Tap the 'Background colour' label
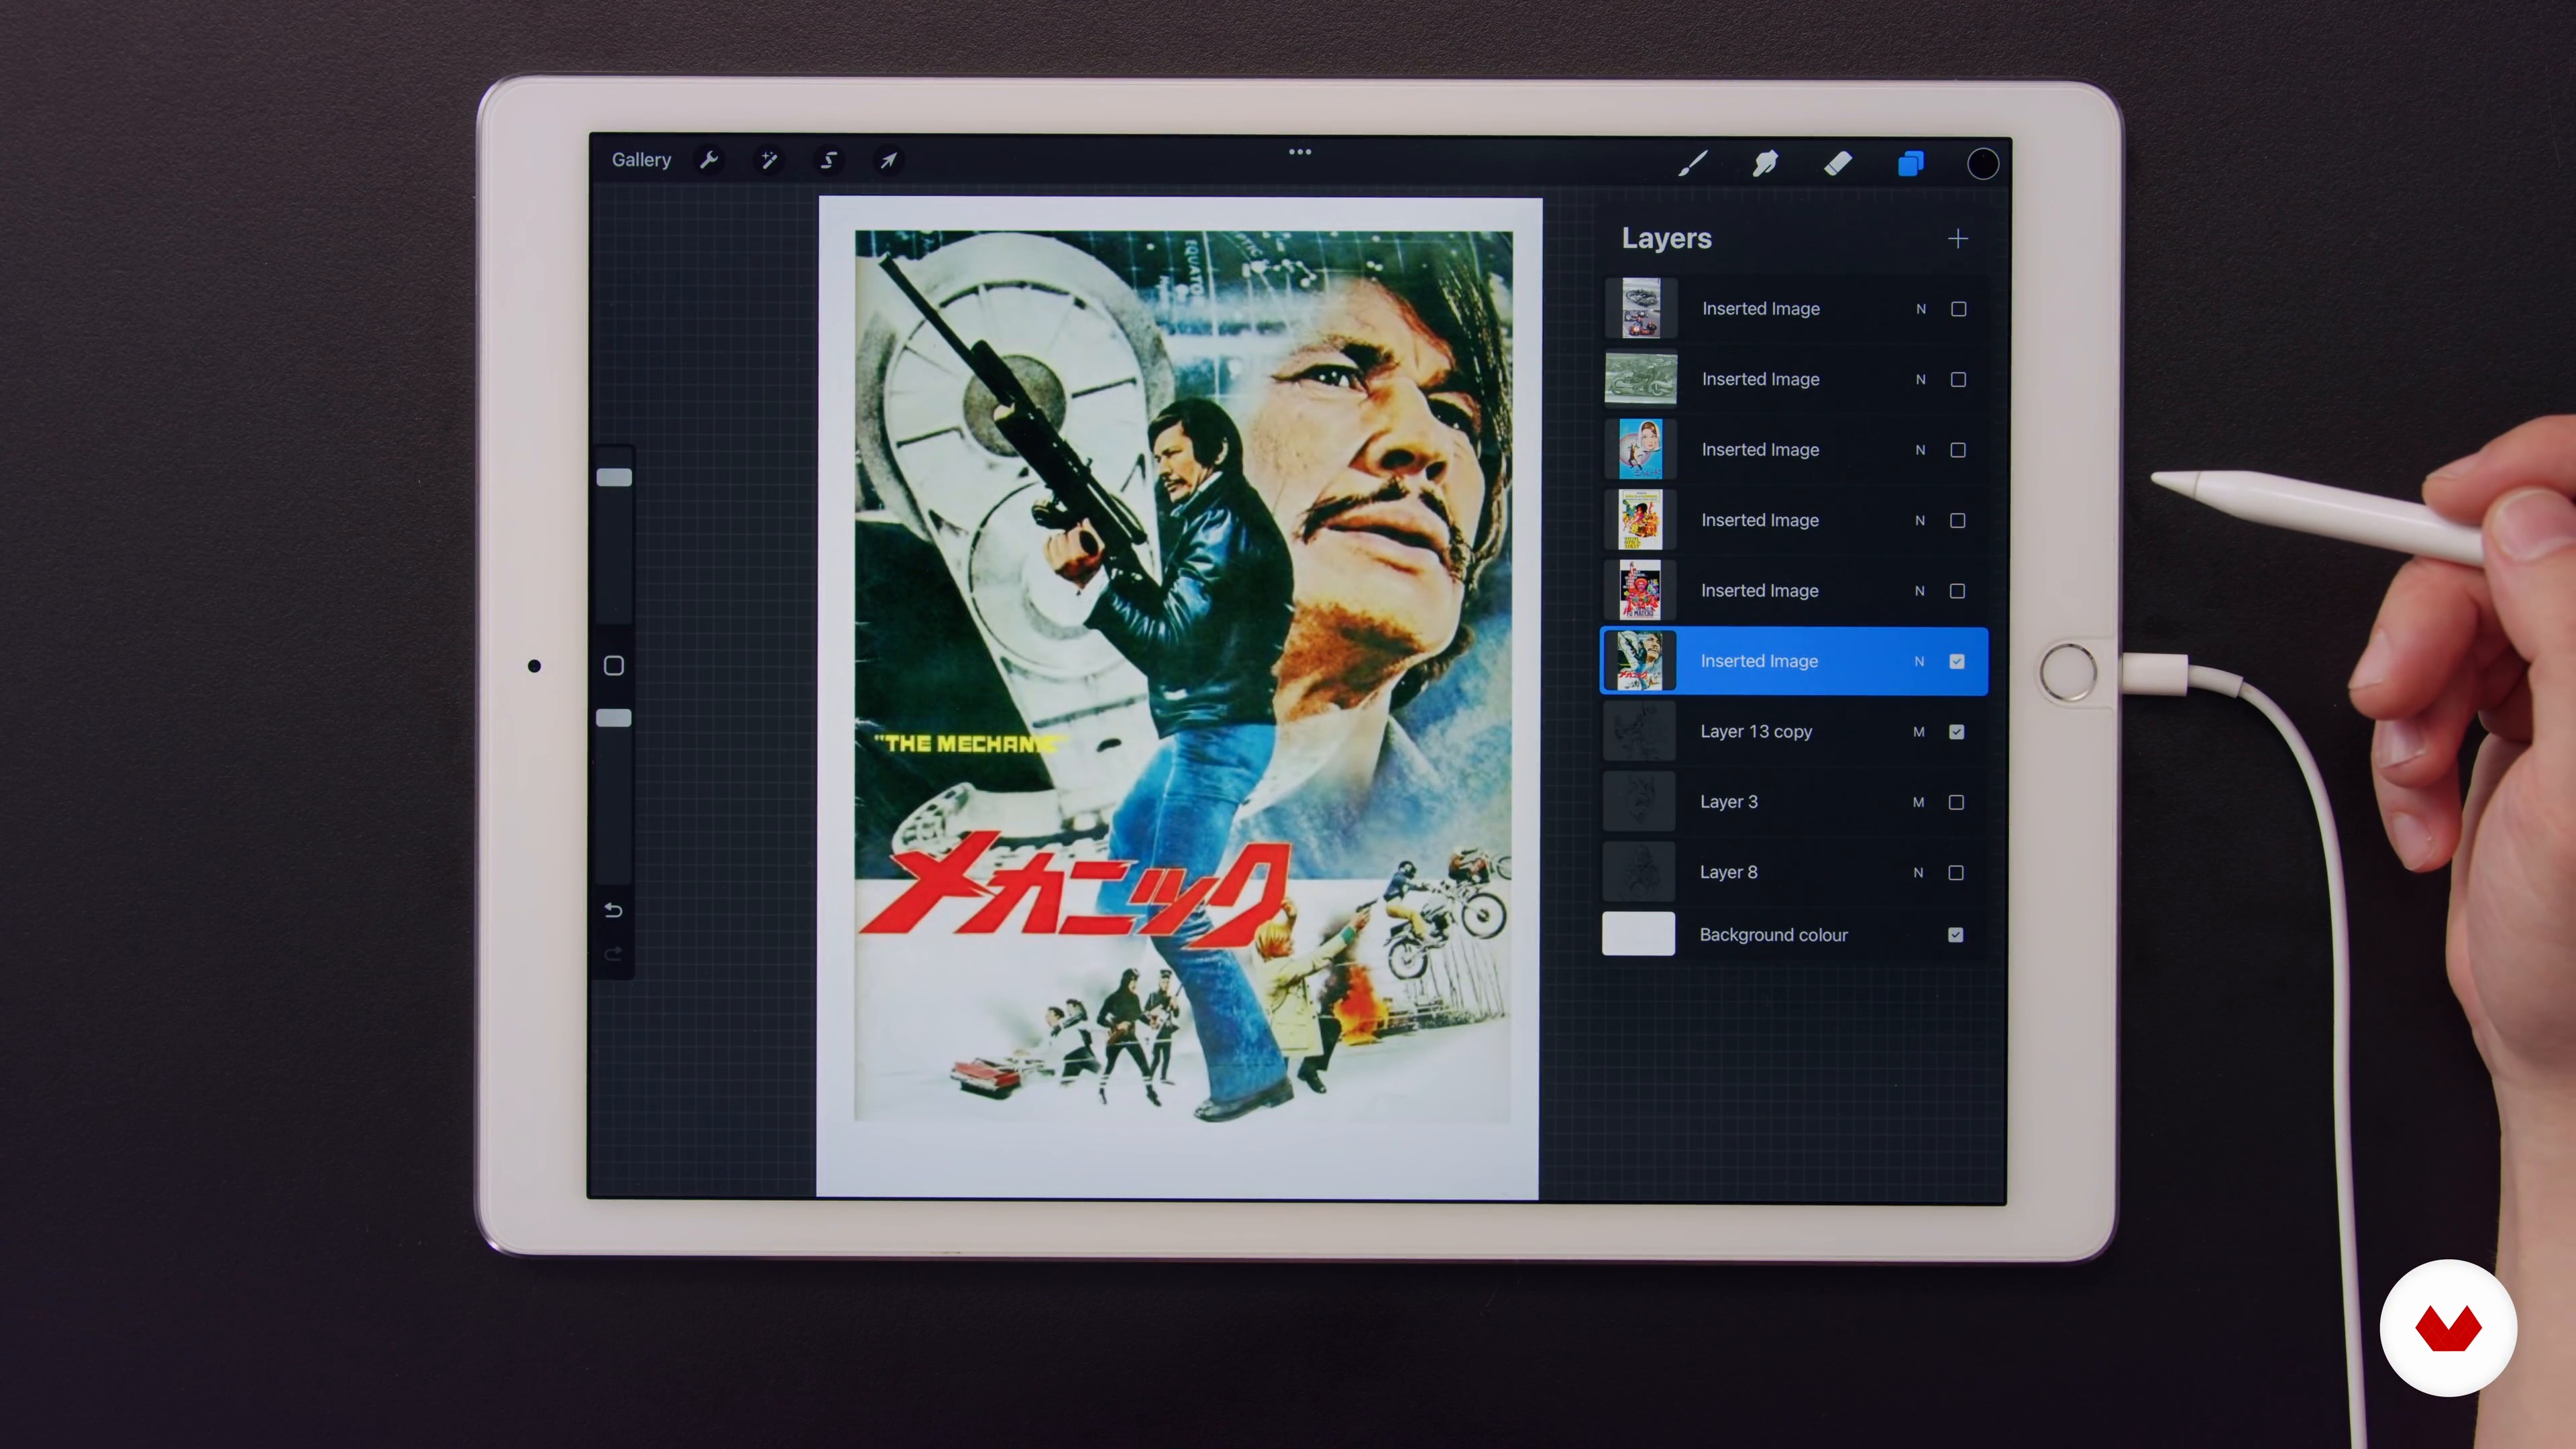The height and width of the screenshot is (1449, 2576). click(x=1773, y=935)
